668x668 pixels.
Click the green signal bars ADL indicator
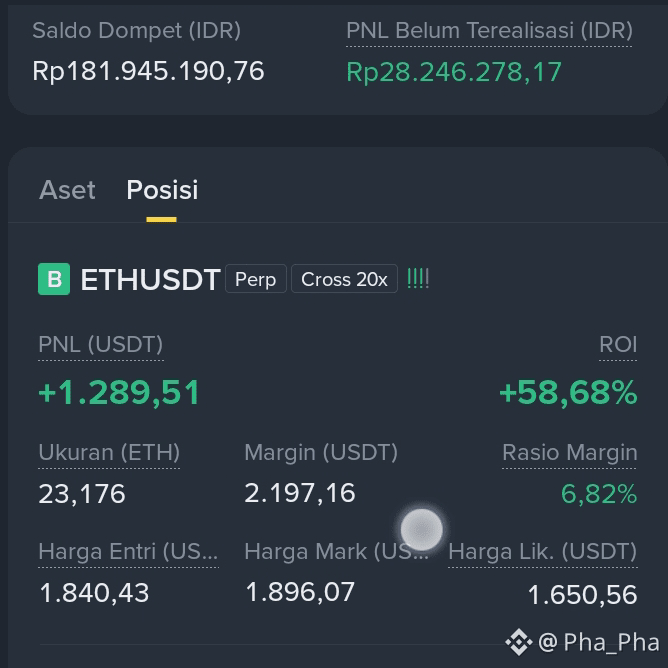[418, 279]
